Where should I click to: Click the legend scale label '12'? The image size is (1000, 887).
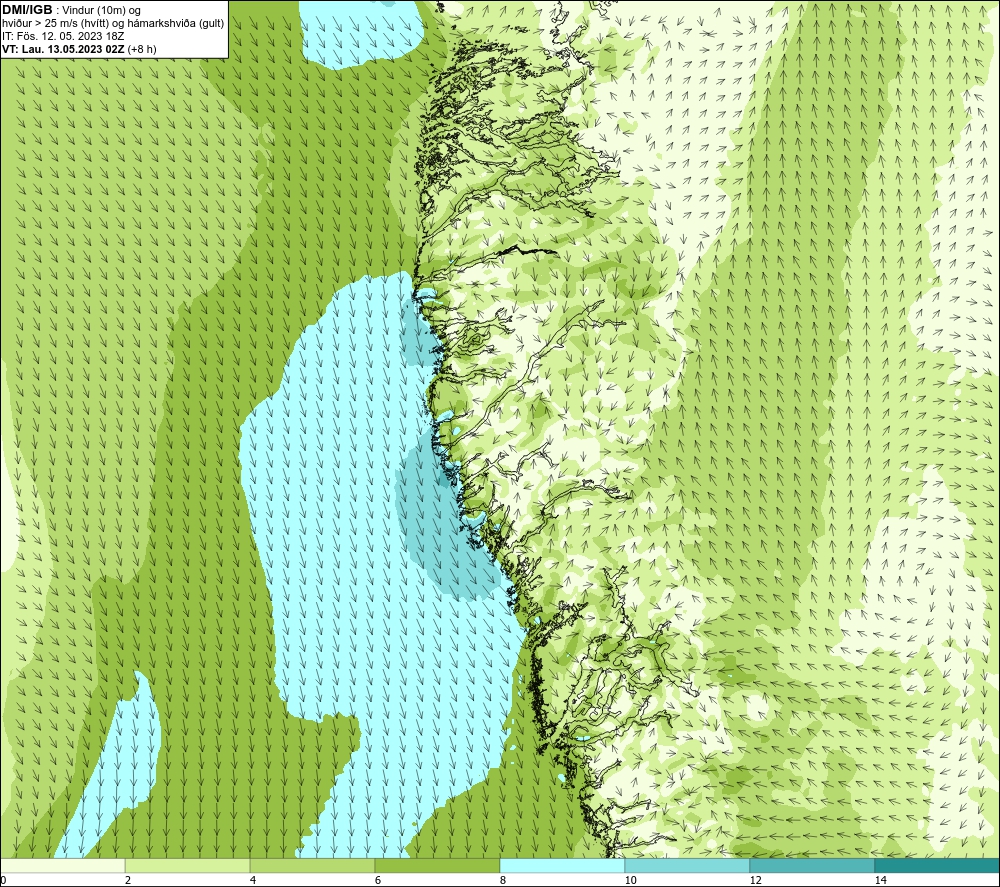point(755,880)
